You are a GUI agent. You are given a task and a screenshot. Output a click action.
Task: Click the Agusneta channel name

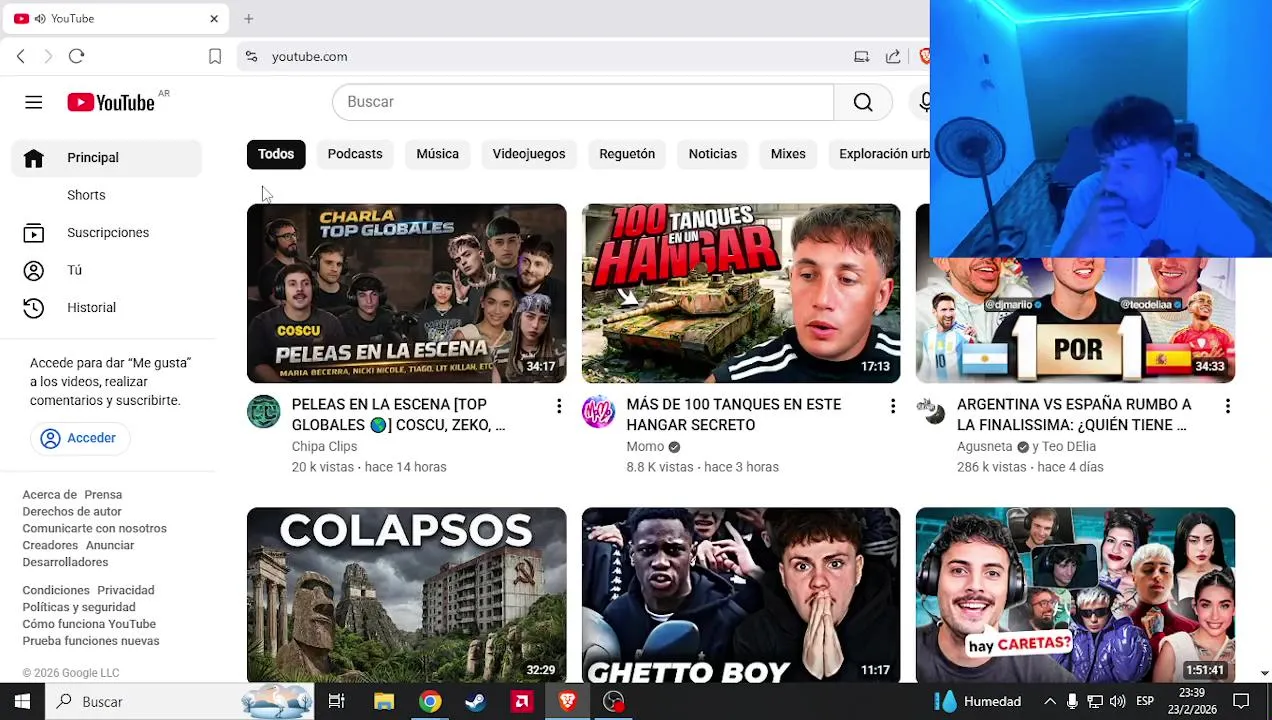[985, 447]
